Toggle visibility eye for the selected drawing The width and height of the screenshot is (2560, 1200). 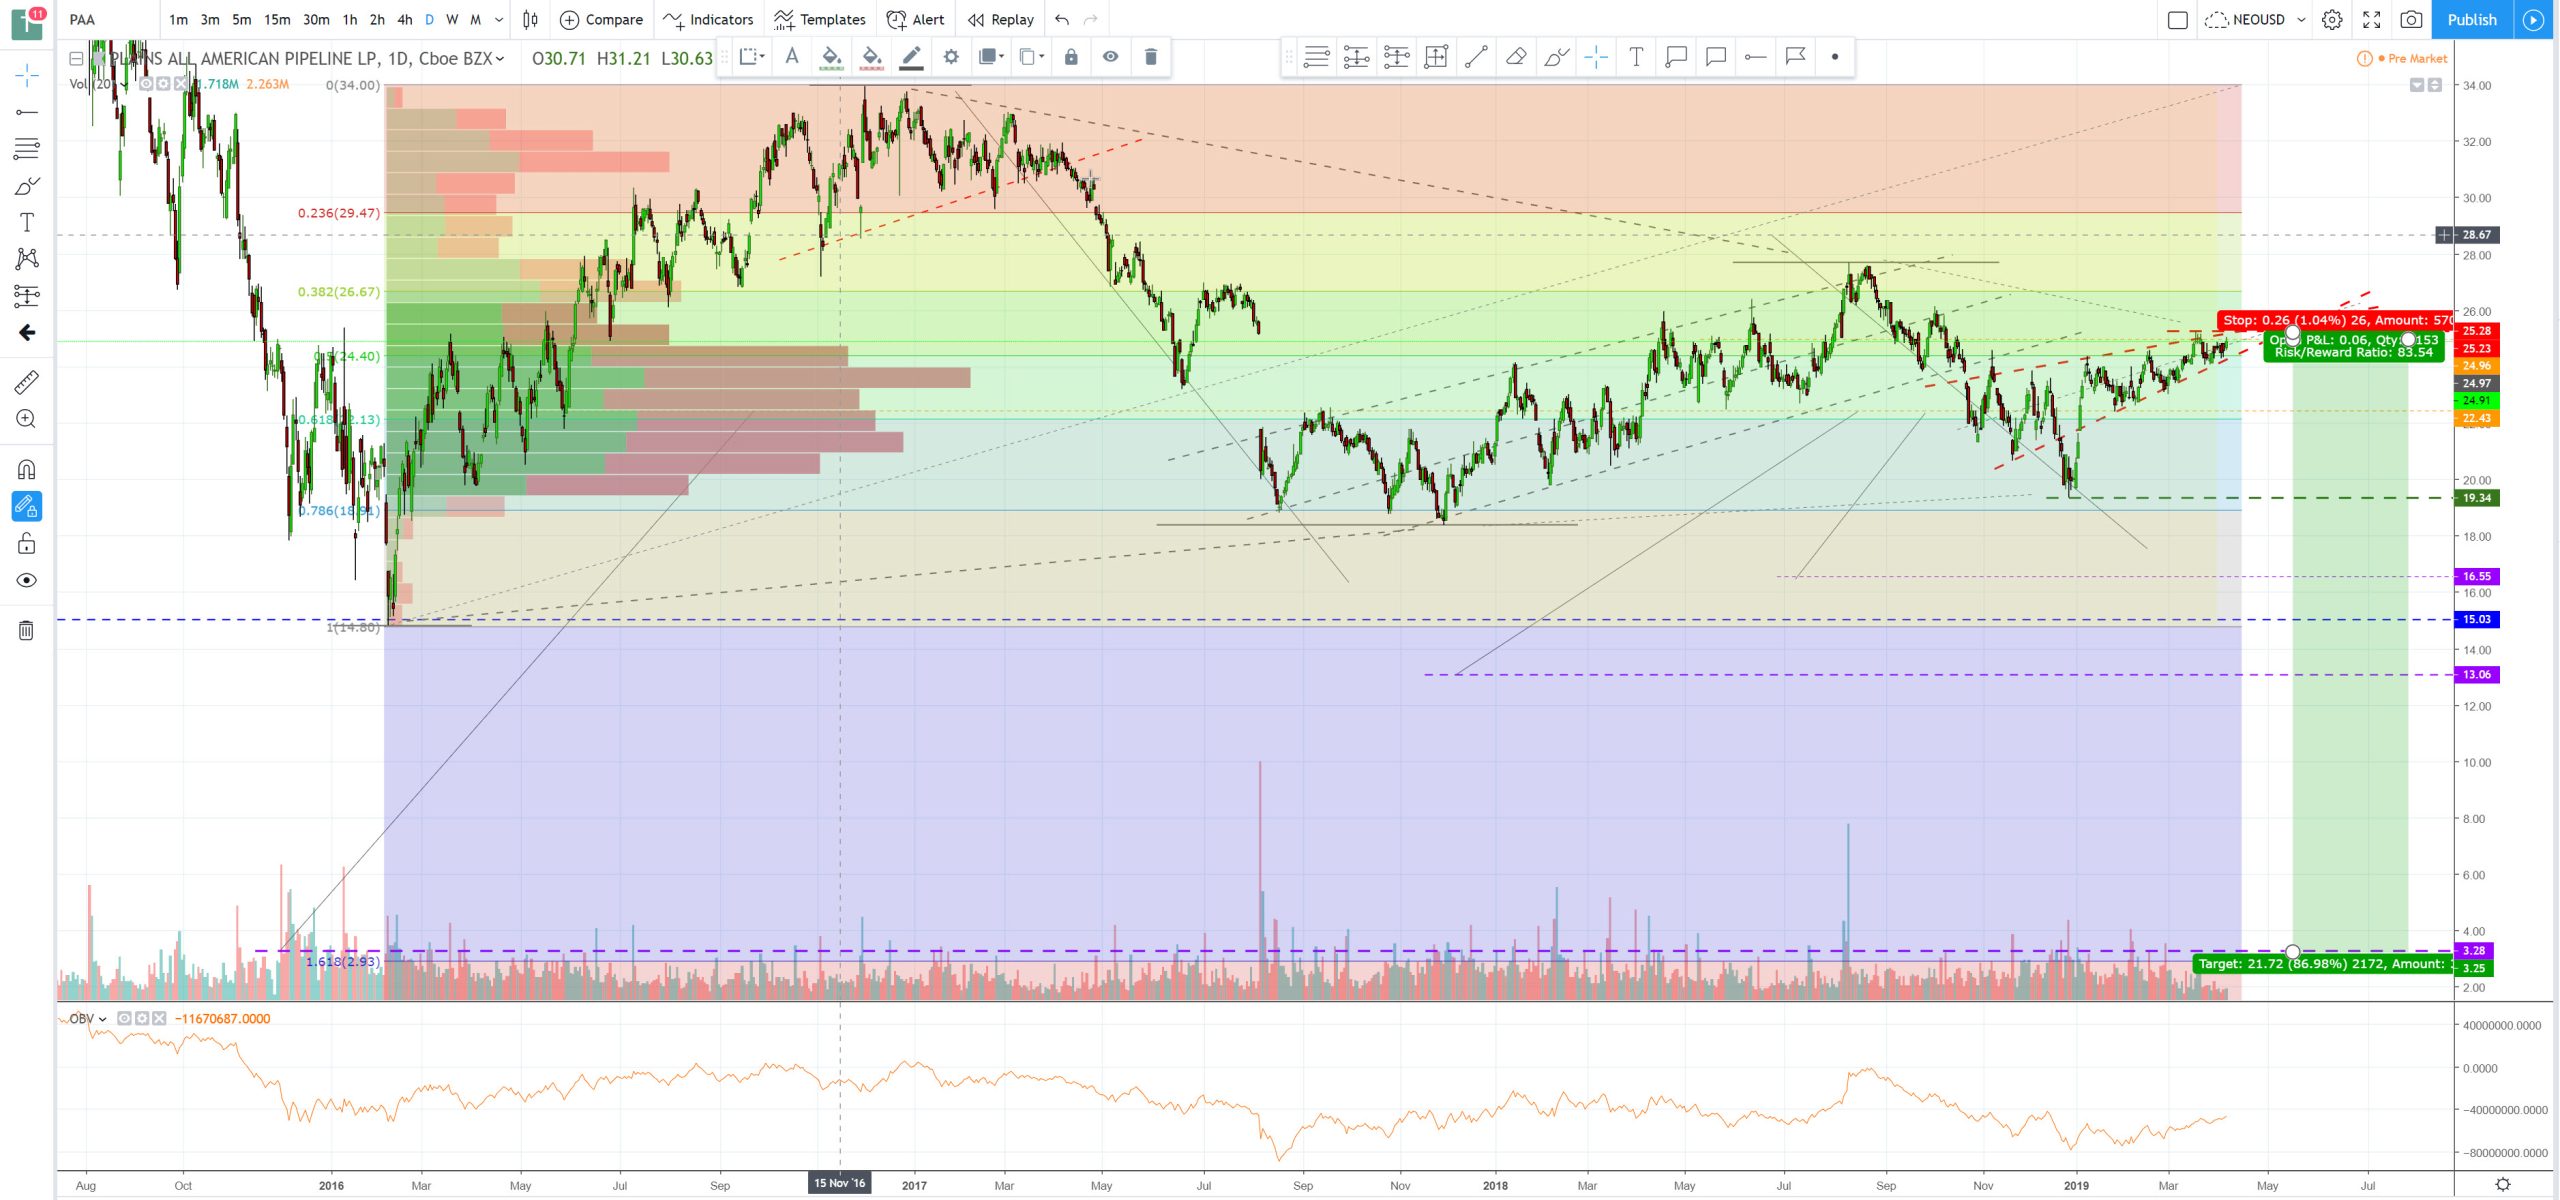tap(1110, 57)
